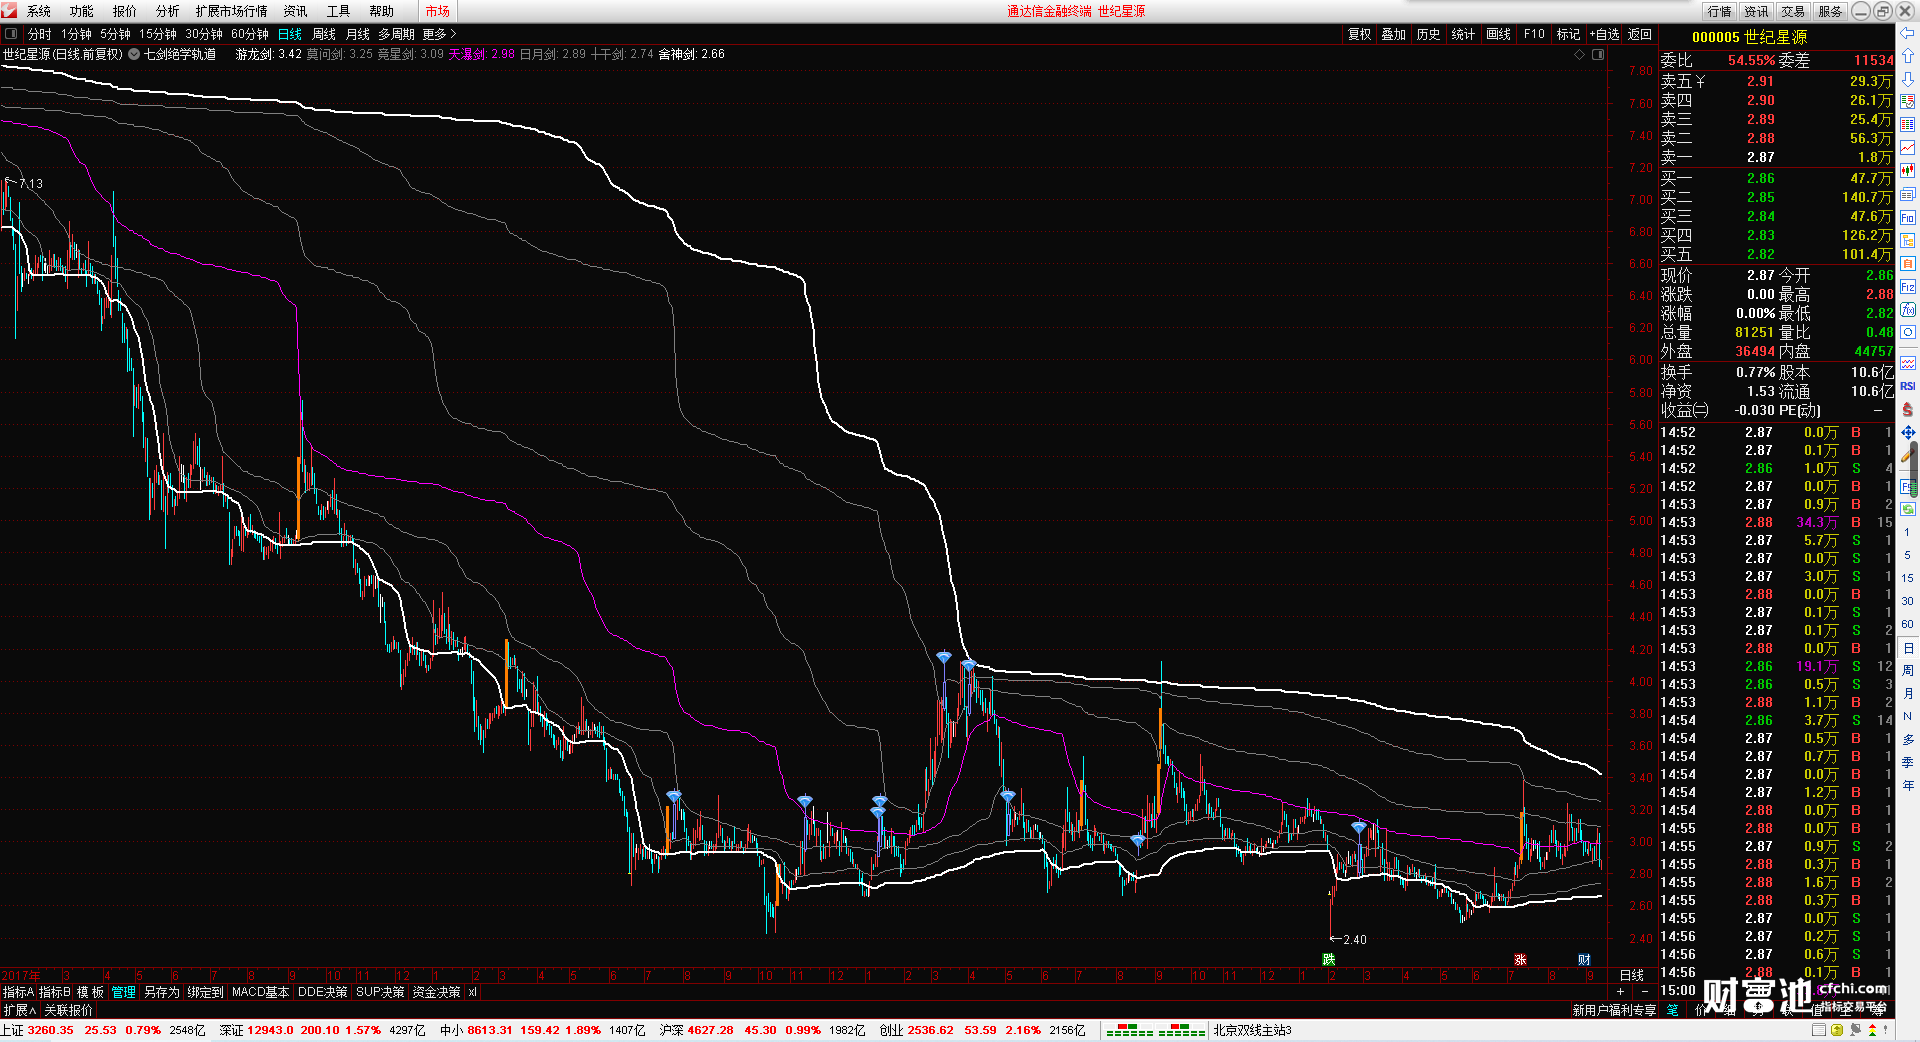Image resolution: width=1920 pixels, height=1042 pixels.
Task: Select the 资金决策 indicator tab
Action: 436,992
